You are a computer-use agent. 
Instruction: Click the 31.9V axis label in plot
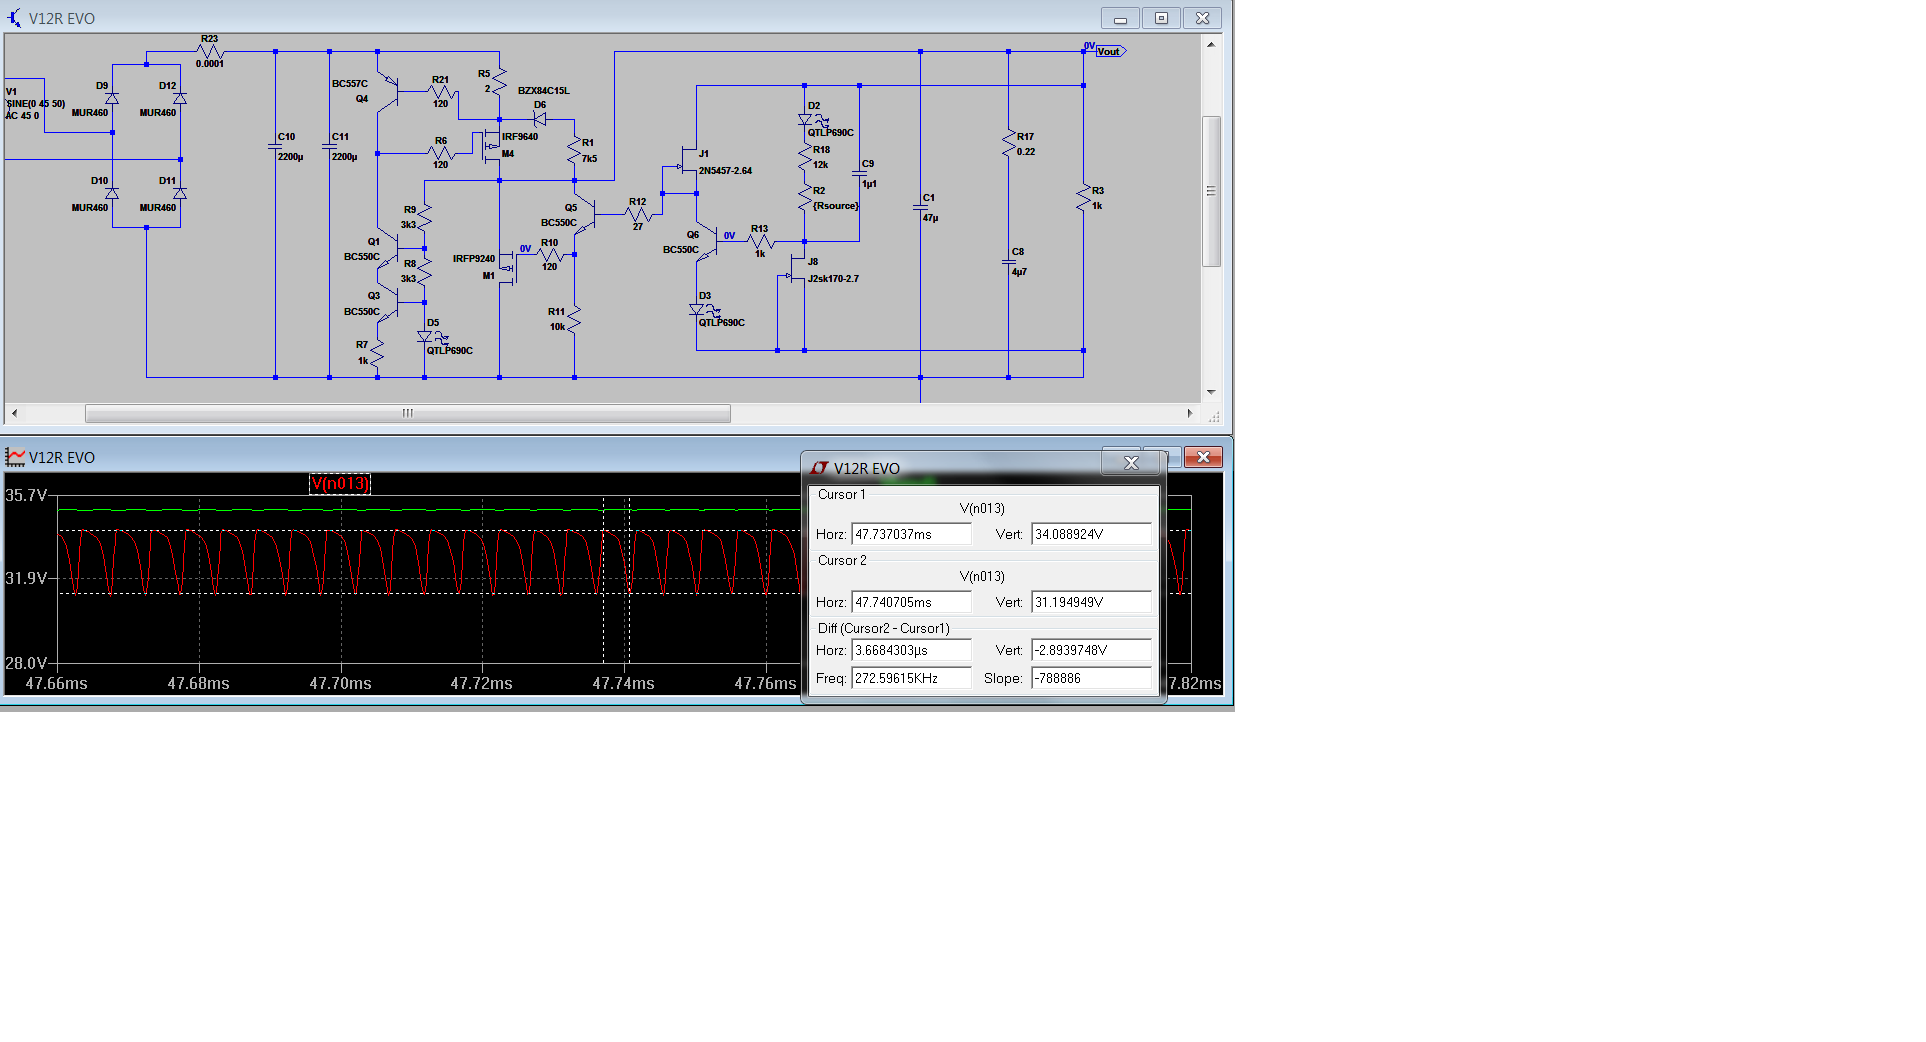tap(26, 578)
